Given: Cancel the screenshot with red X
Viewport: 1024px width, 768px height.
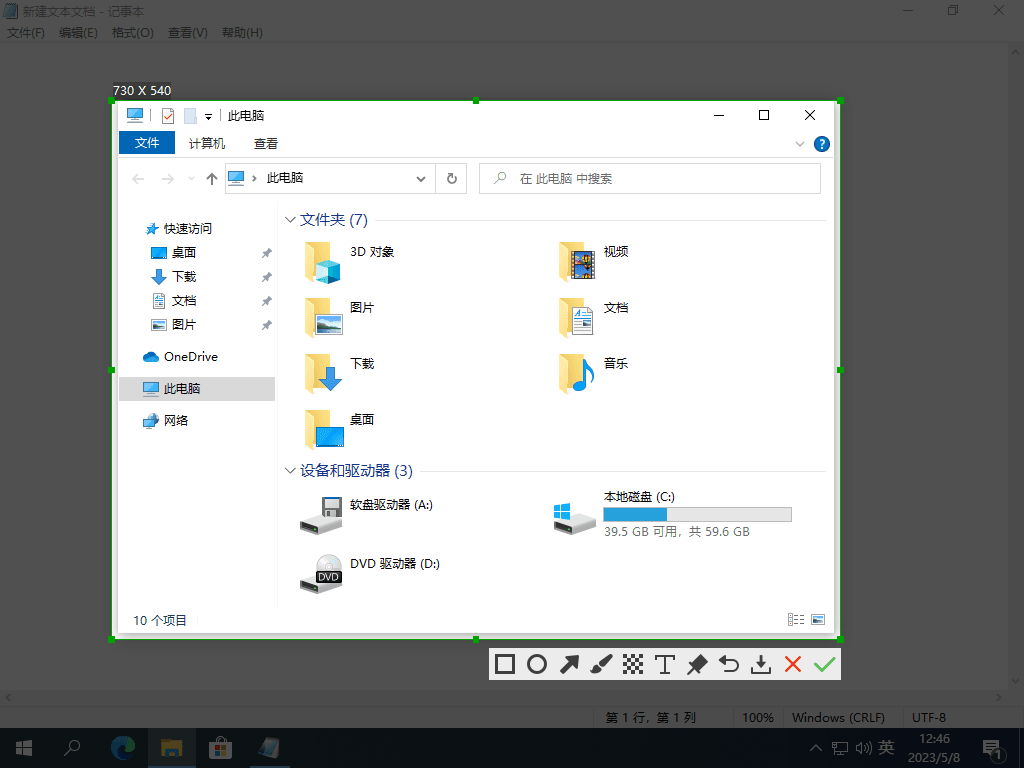Looking at the screenshot, I should 793,664.
